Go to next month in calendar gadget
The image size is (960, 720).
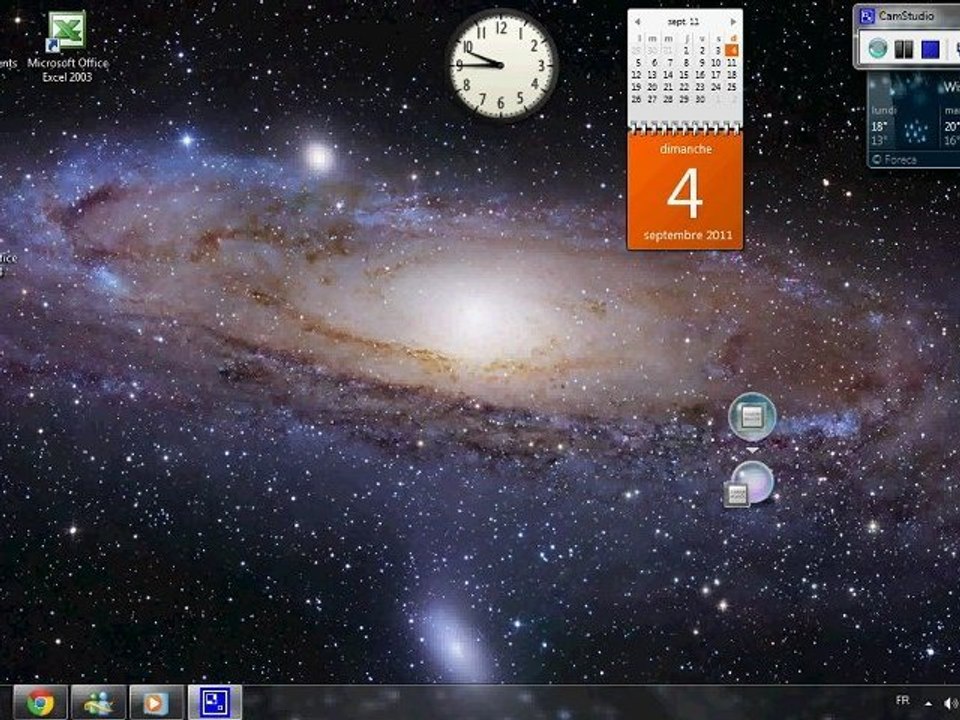(733, 21)
